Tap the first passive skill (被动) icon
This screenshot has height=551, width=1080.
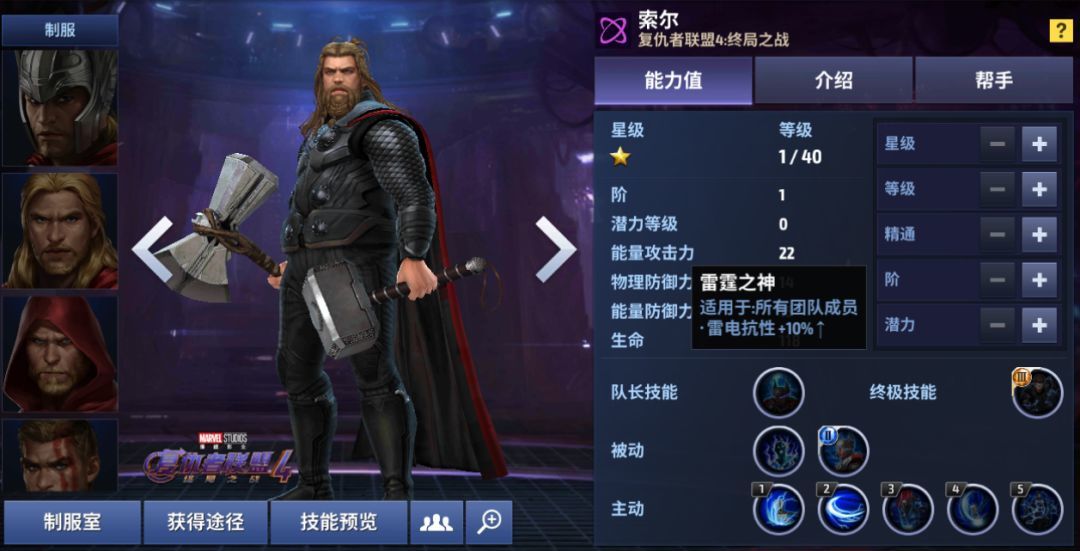778,451
